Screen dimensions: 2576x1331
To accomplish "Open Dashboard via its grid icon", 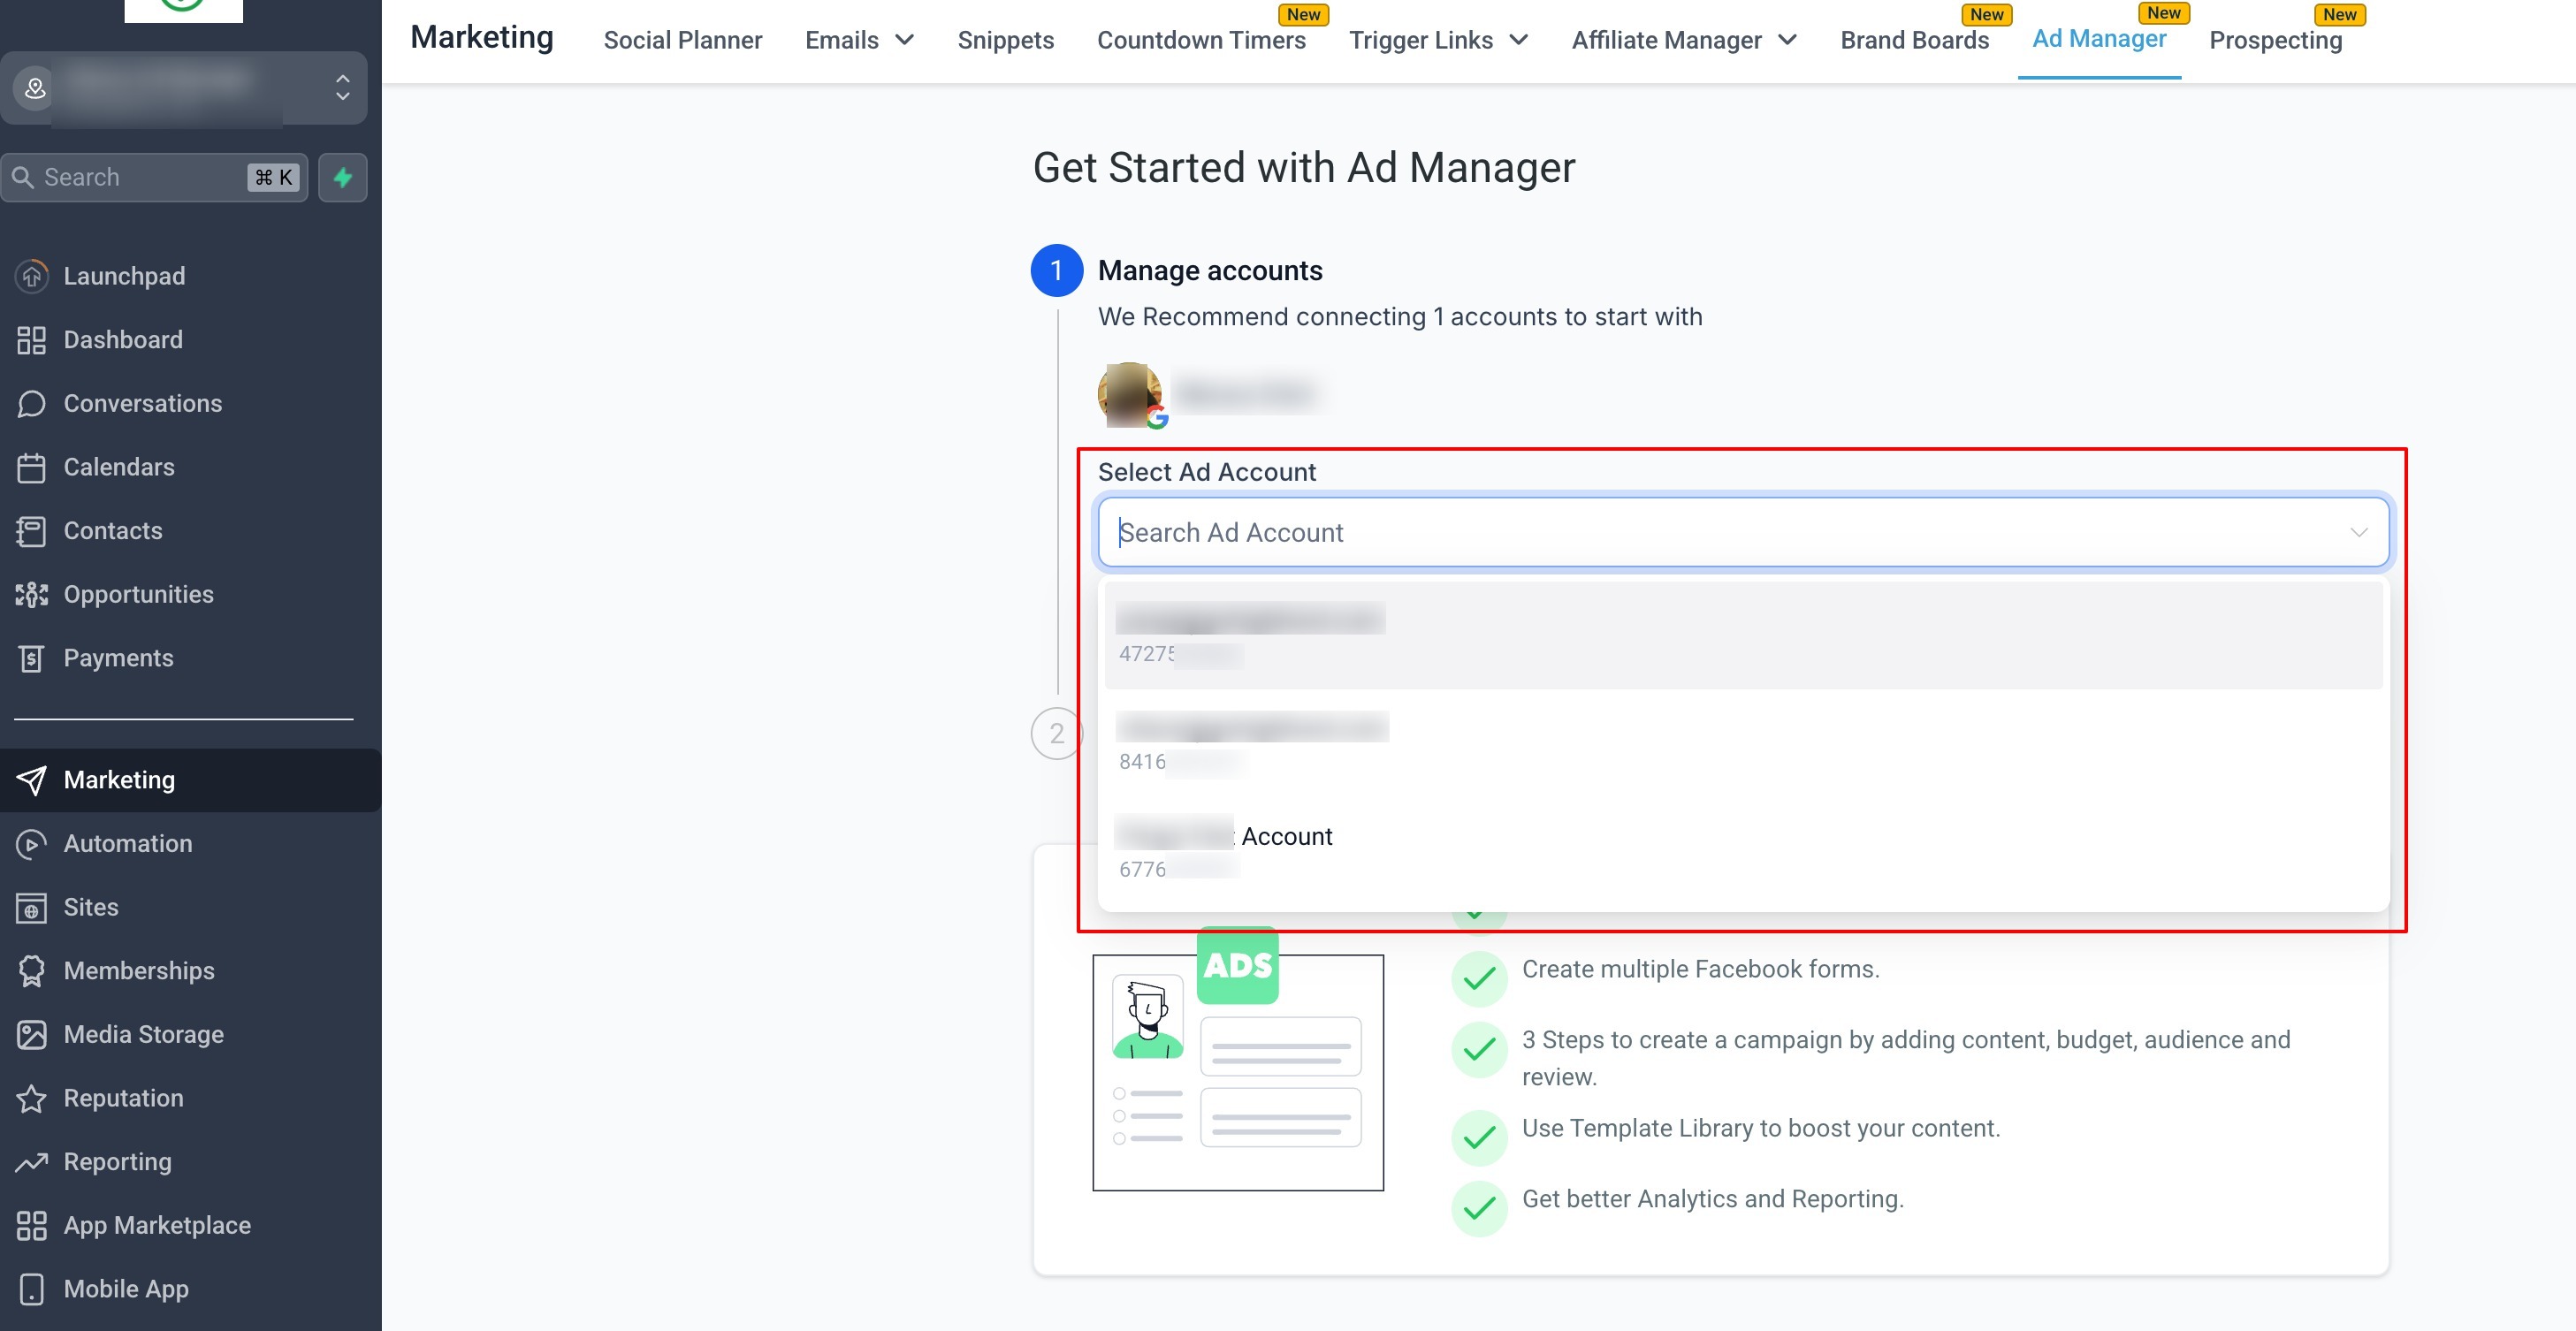I will pyautogui.click(x=31, y=340).
